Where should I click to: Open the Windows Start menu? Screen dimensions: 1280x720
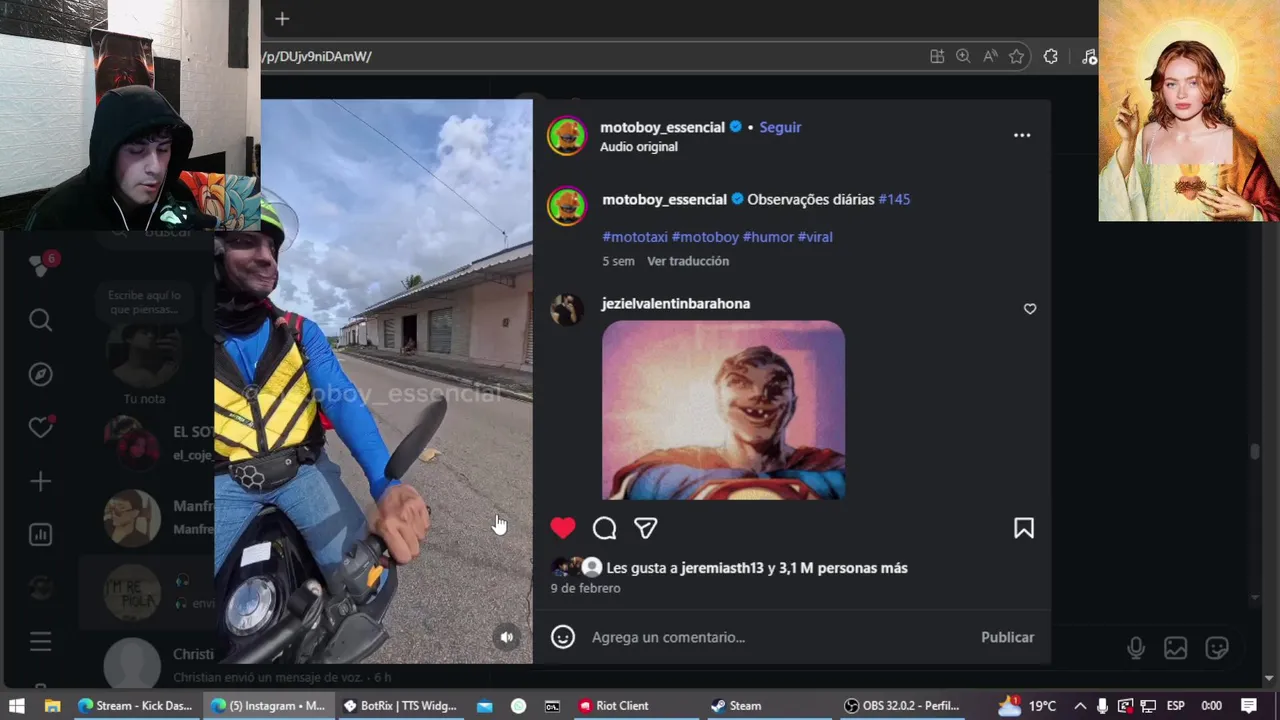[17, 705]
